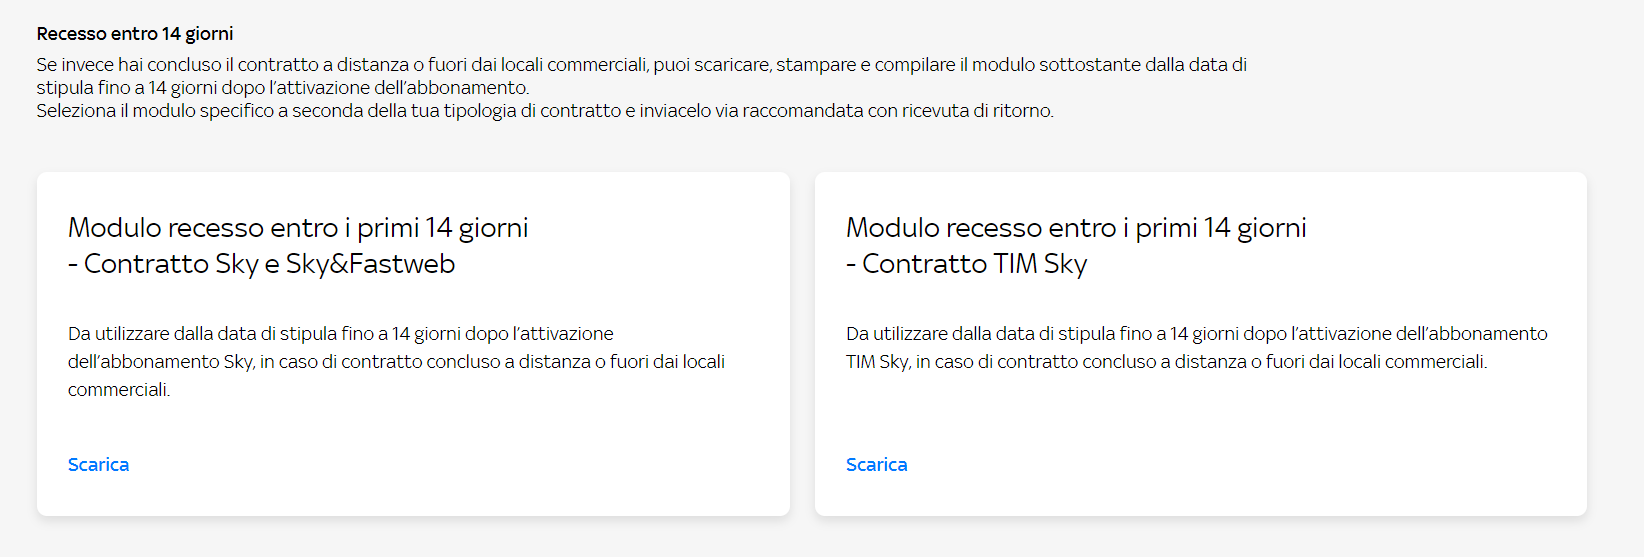The height and width of the screenshot is (557, 1644).
Task: Click "Modulo recesso" title line in the Sky&Fastweb card
Action: point(298,228)
